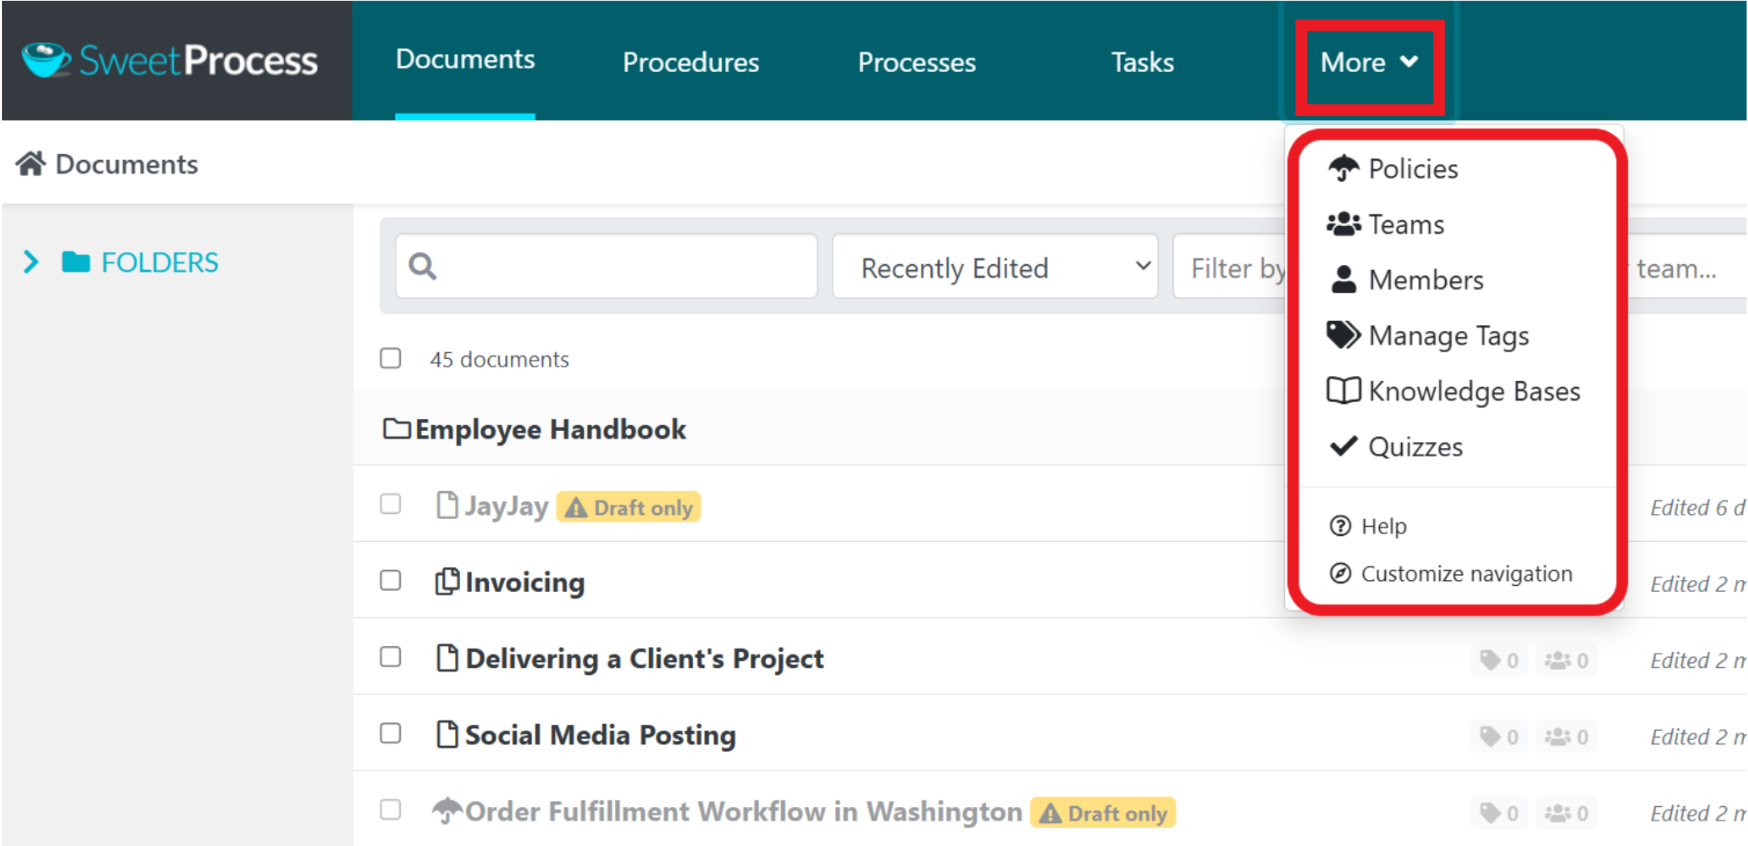The width and height of the screenshot is (1748, 846).
Task: Click the Quizzes checkmark icon
Action: click(x=1344, y=446)
